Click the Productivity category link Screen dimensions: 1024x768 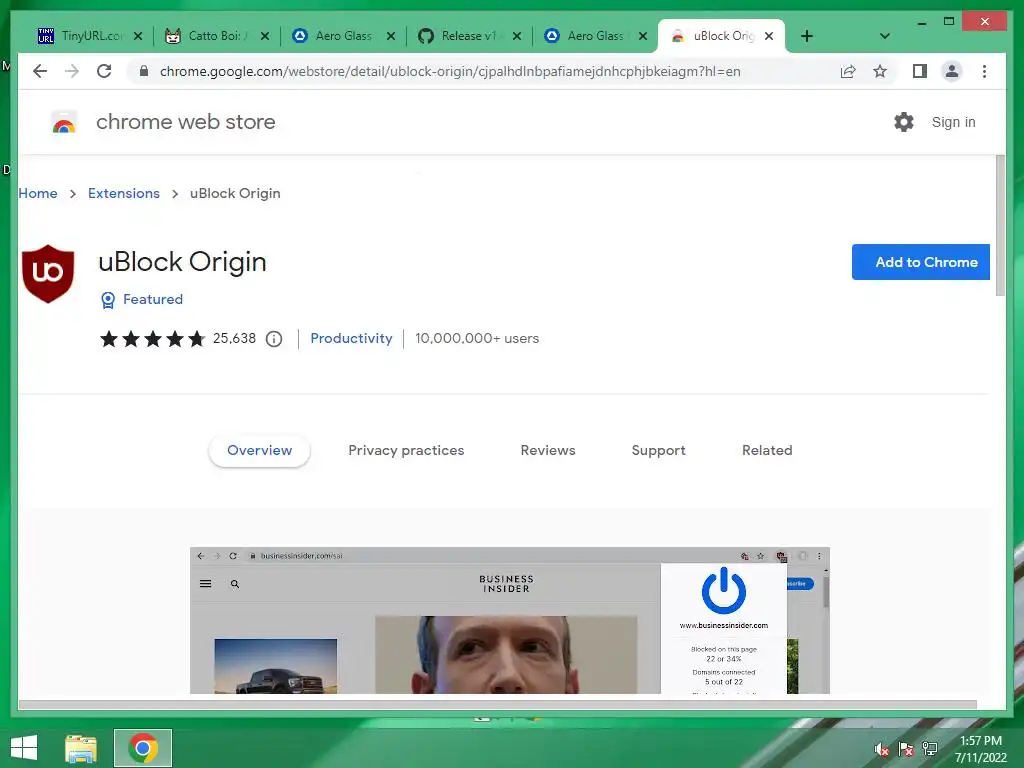pyautogui.click(x=351, y=338)
